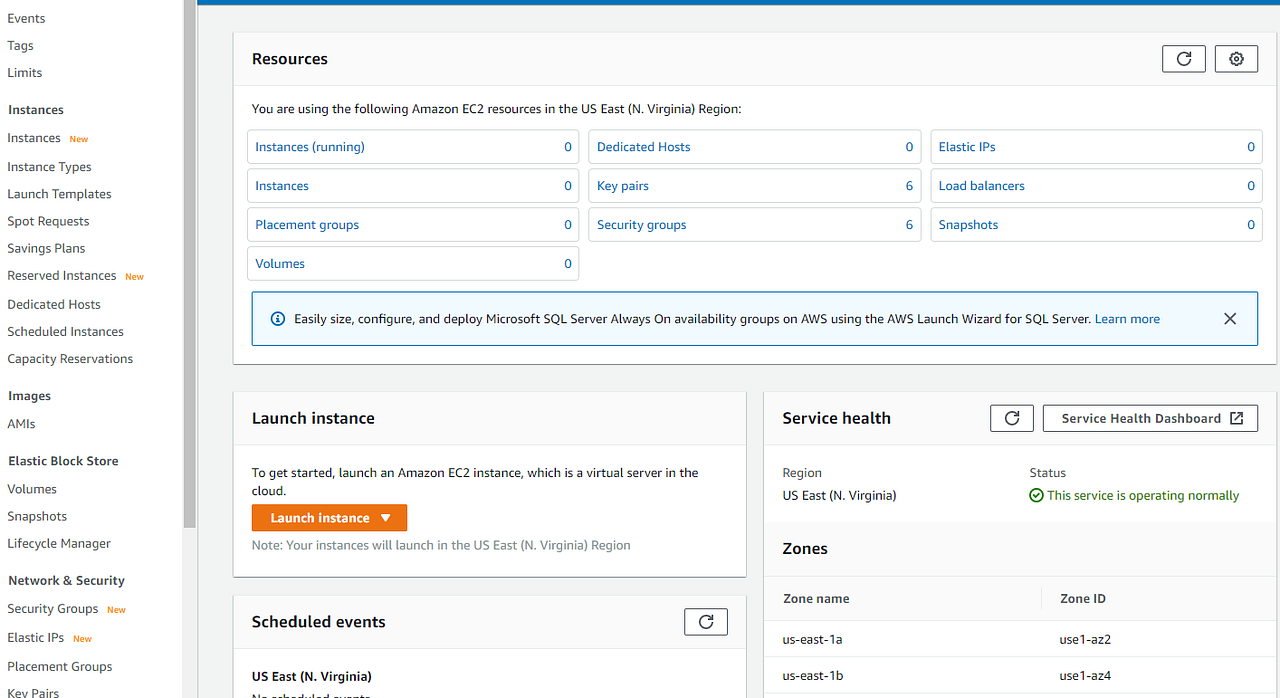Viewport: 1280px width, 698px height.
Task: Dismiss the SQL Server Launch Wizard banner
Action: point(1230,318)
